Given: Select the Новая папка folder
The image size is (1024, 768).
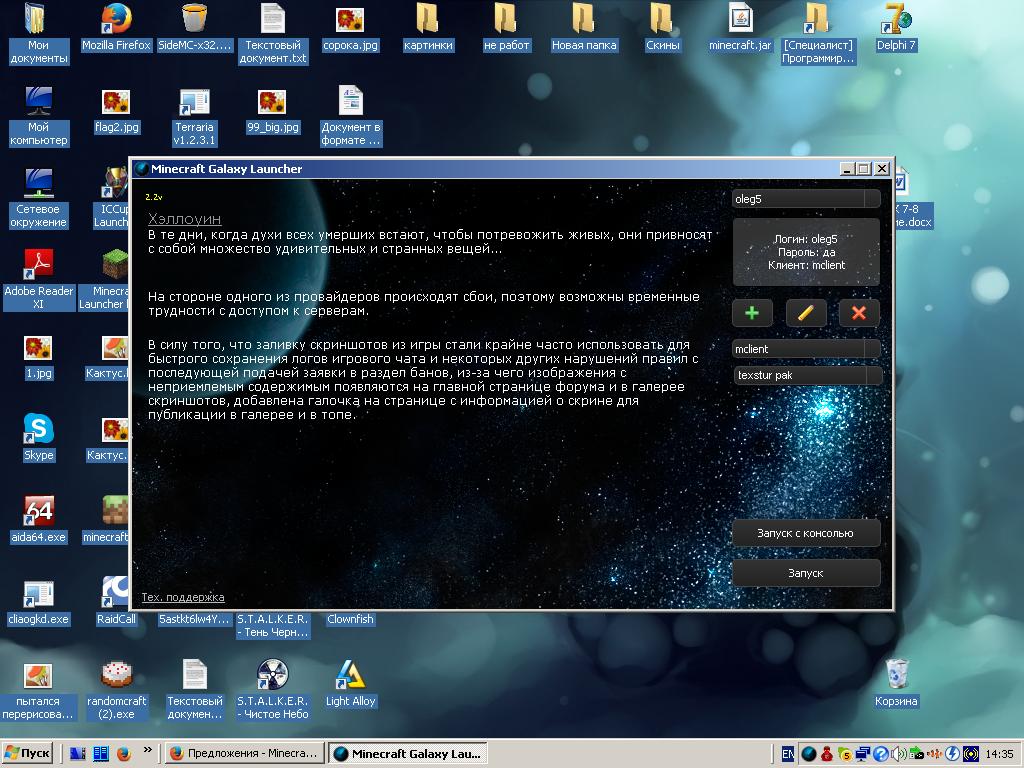Looking at the screenshot, I should [584, 28].
